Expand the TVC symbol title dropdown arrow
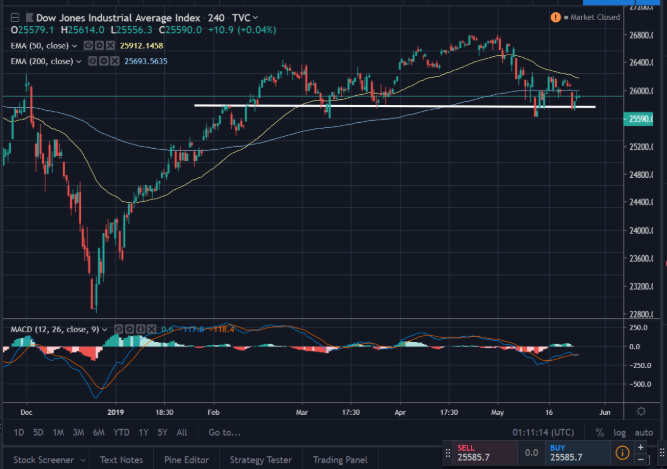Viewport: 667px width, 469px height. 256,18
